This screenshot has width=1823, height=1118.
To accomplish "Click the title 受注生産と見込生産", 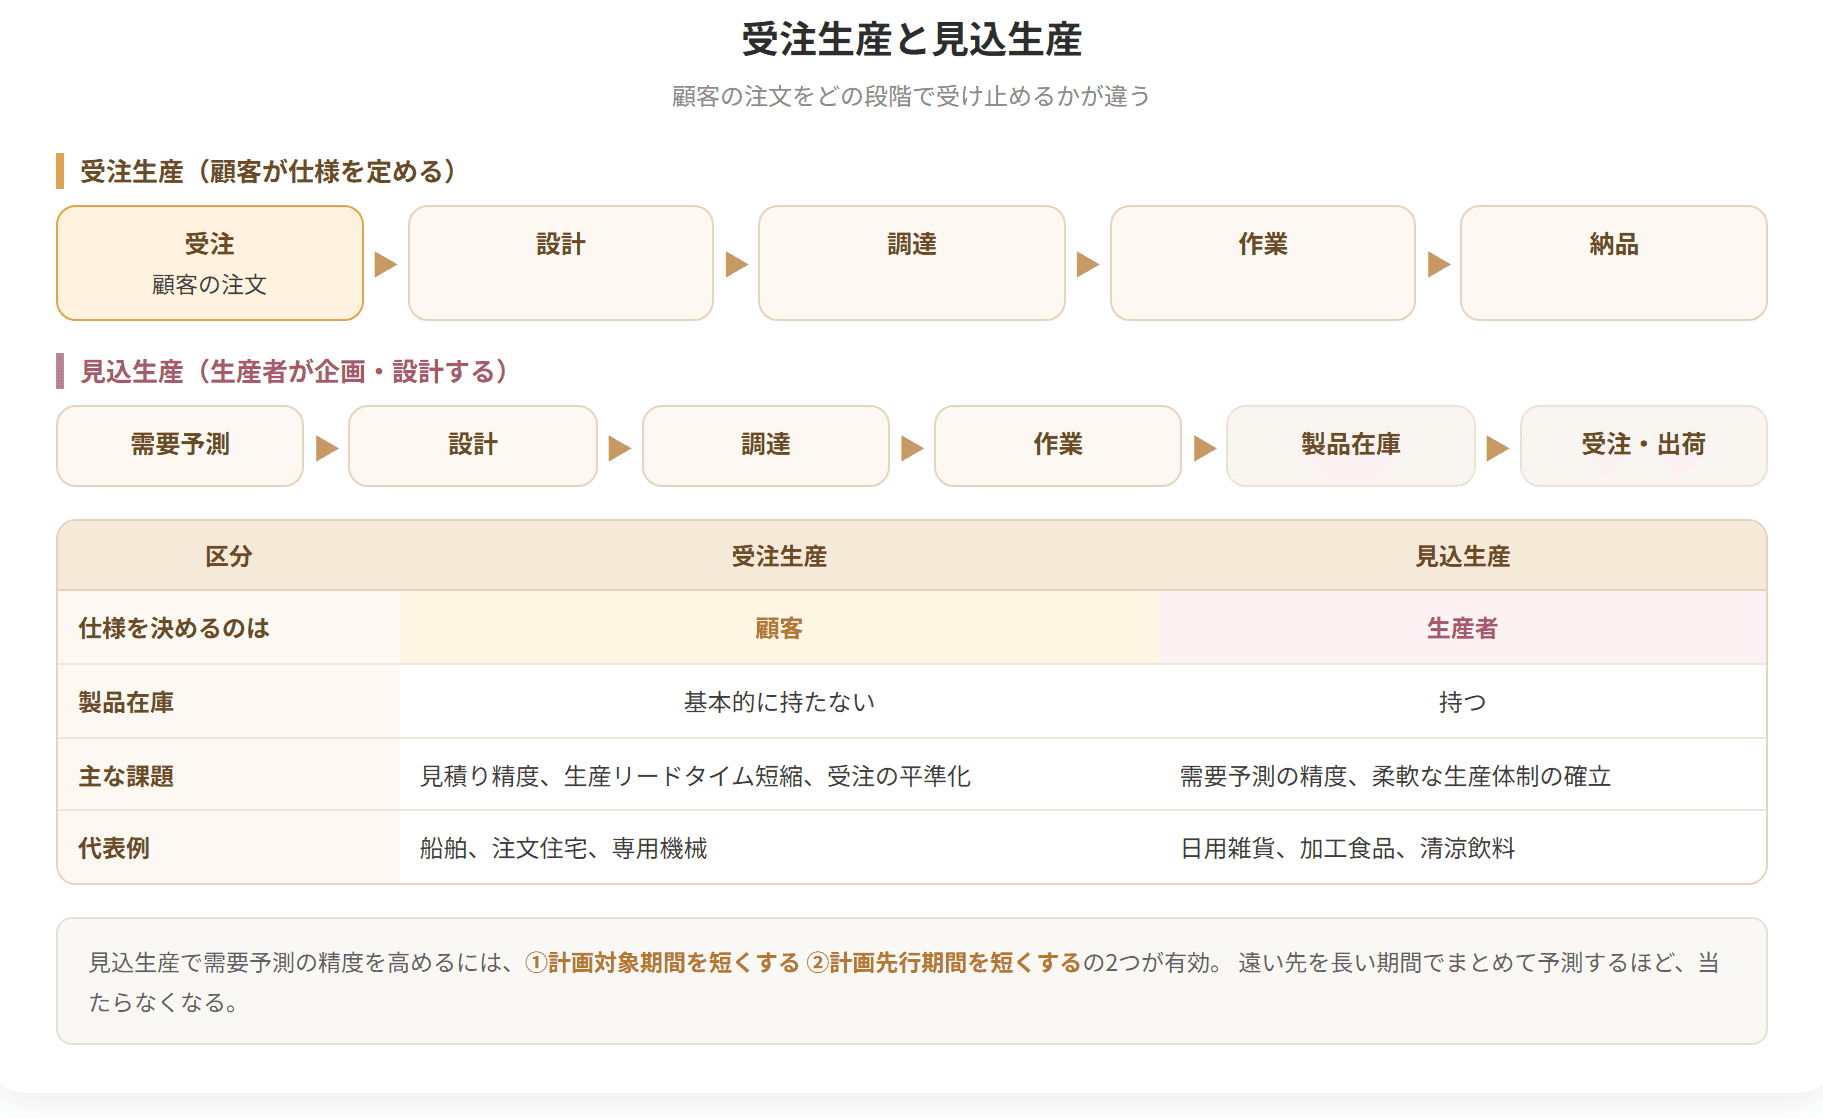I will tap(911, 40).
